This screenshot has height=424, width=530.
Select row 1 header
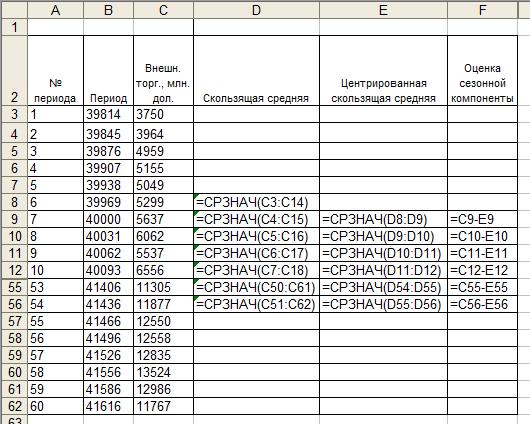14,27
